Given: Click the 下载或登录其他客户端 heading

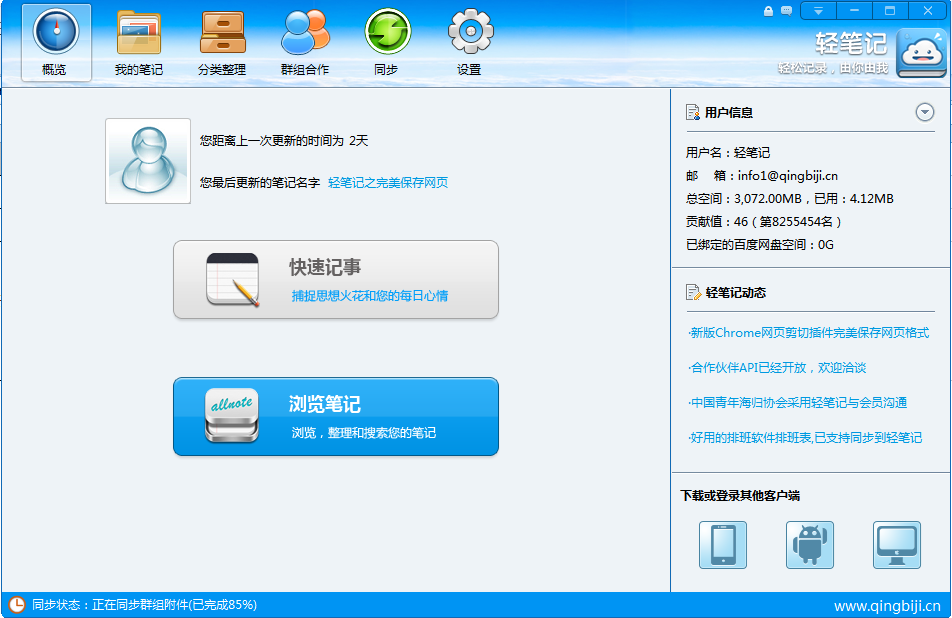Looking at the screenshot, I should point(740,496).
